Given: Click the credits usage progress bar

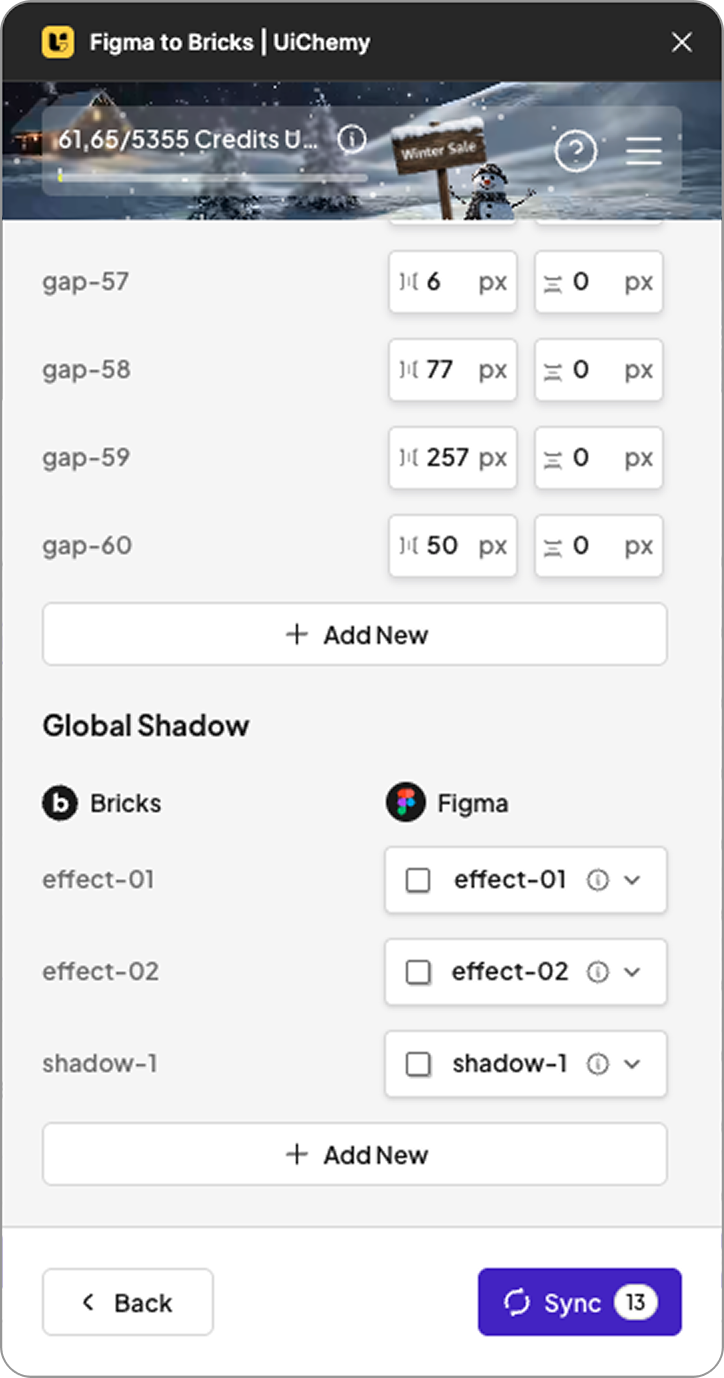Looking at the screenshot, I should [212, 178].
